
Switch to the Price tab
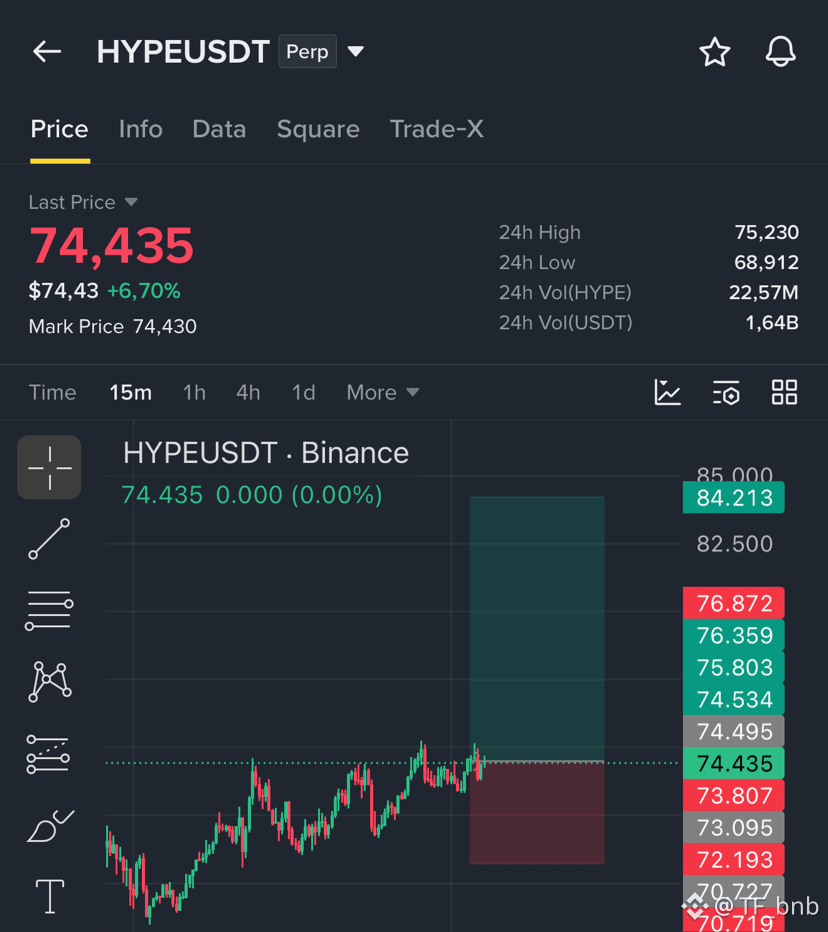tap(59, 129)
